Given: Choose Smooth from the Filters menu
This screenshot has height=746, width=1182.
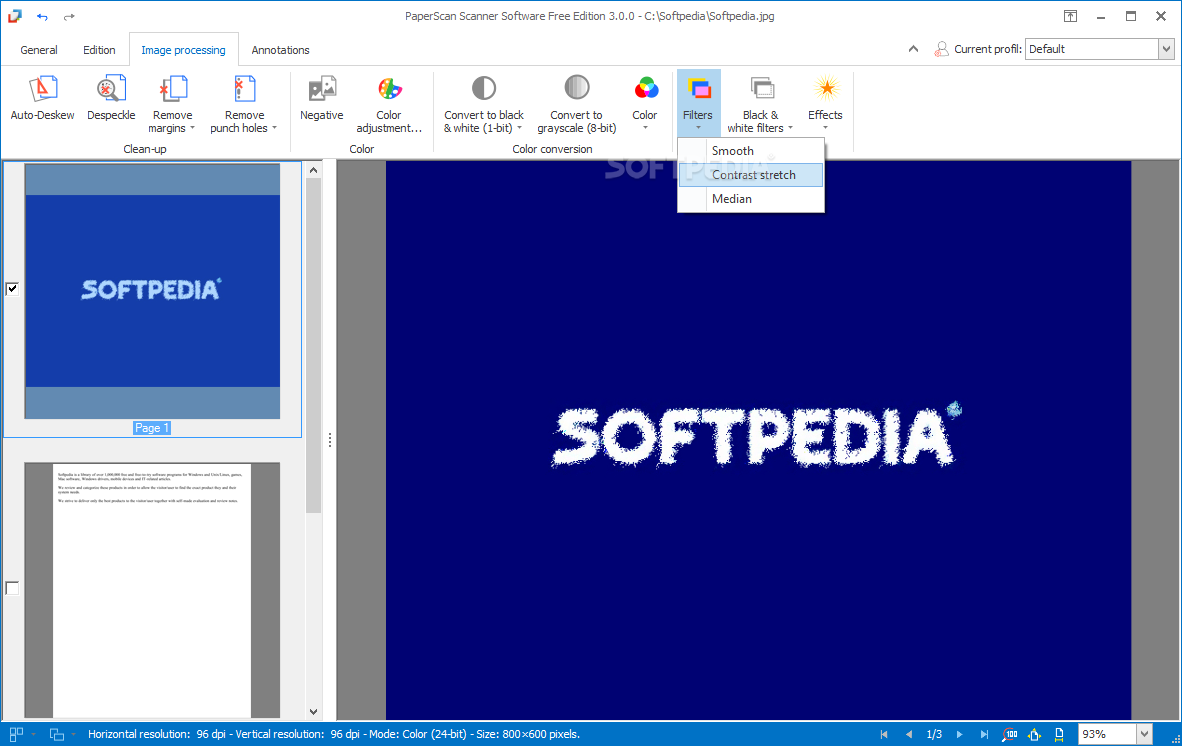Looking at the screenshot, I should tap(751, 151).
